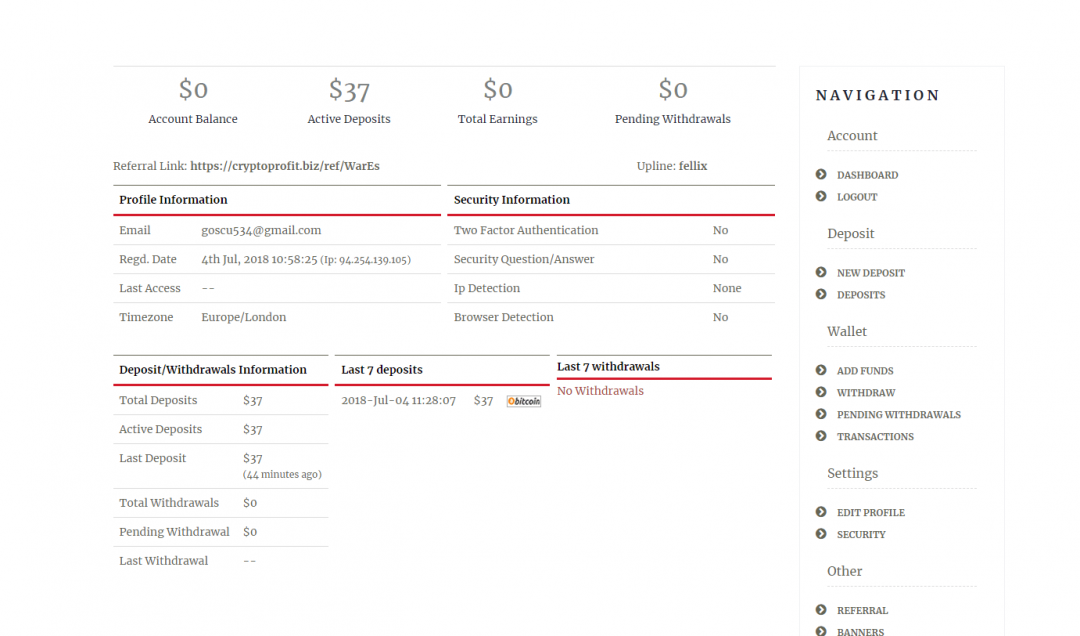
Task: Open the Deposits navigation link
Action: (860, 295)
